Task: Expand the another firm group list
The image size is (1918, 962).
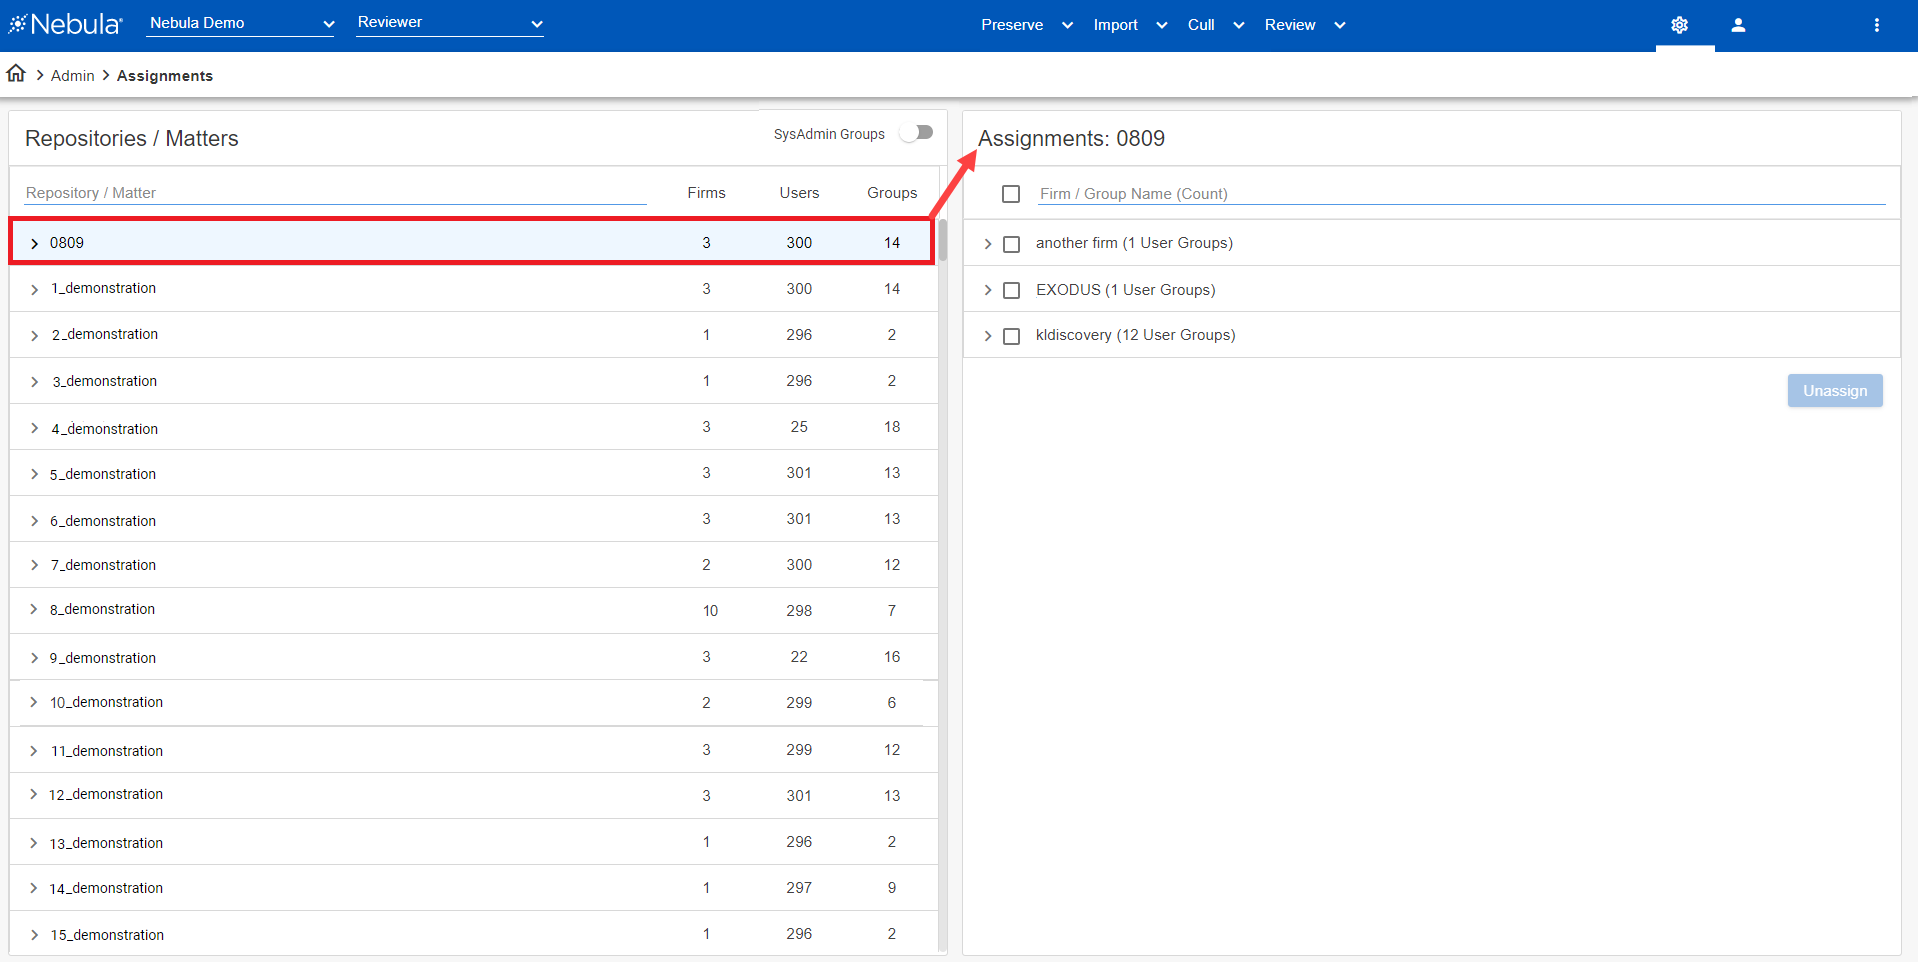Action: pos(987,244)
